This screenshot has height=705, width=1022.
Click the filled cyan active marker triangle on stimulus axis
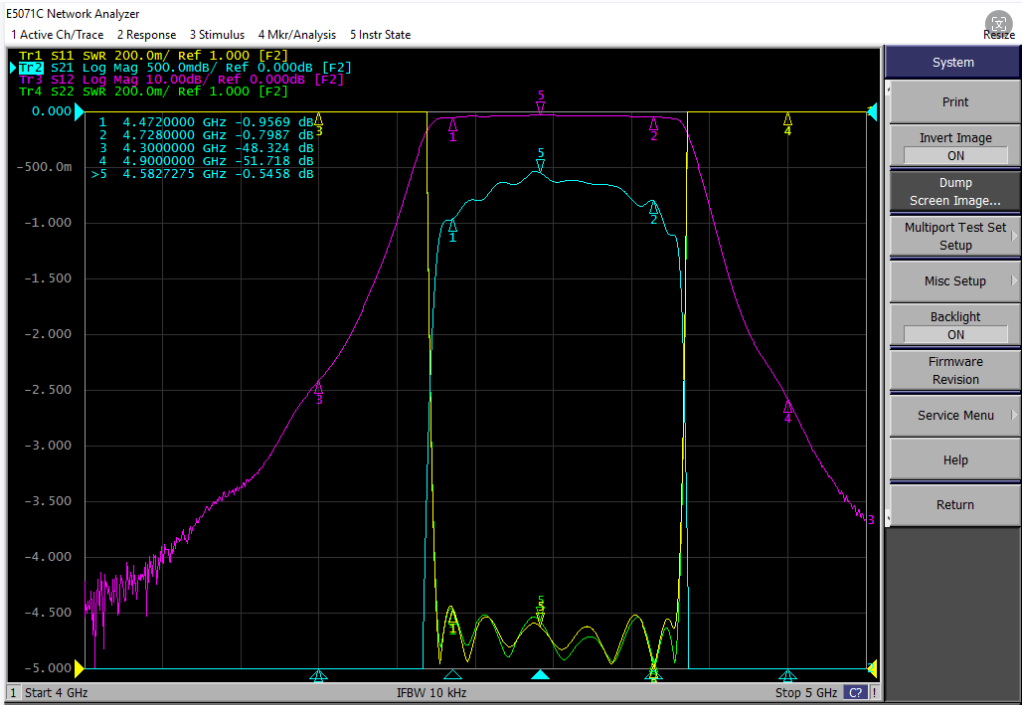[540, 674]
